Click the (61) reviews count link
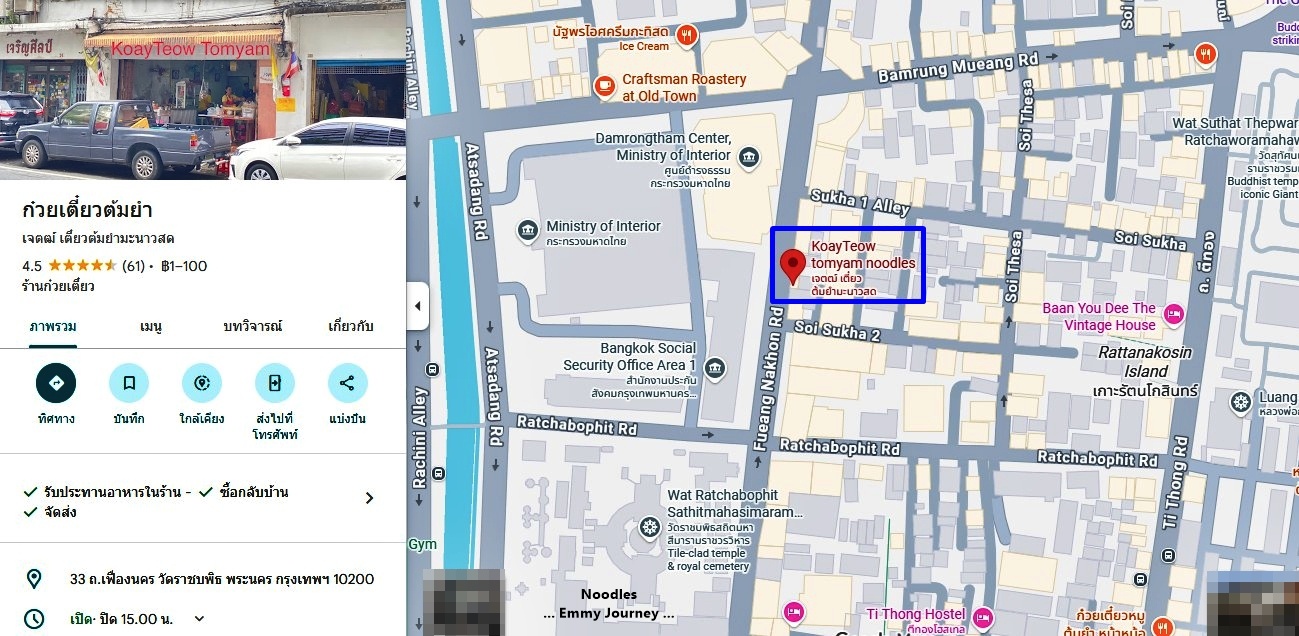This screenshot has height=636, width=1299. click(x=133, y=266)
